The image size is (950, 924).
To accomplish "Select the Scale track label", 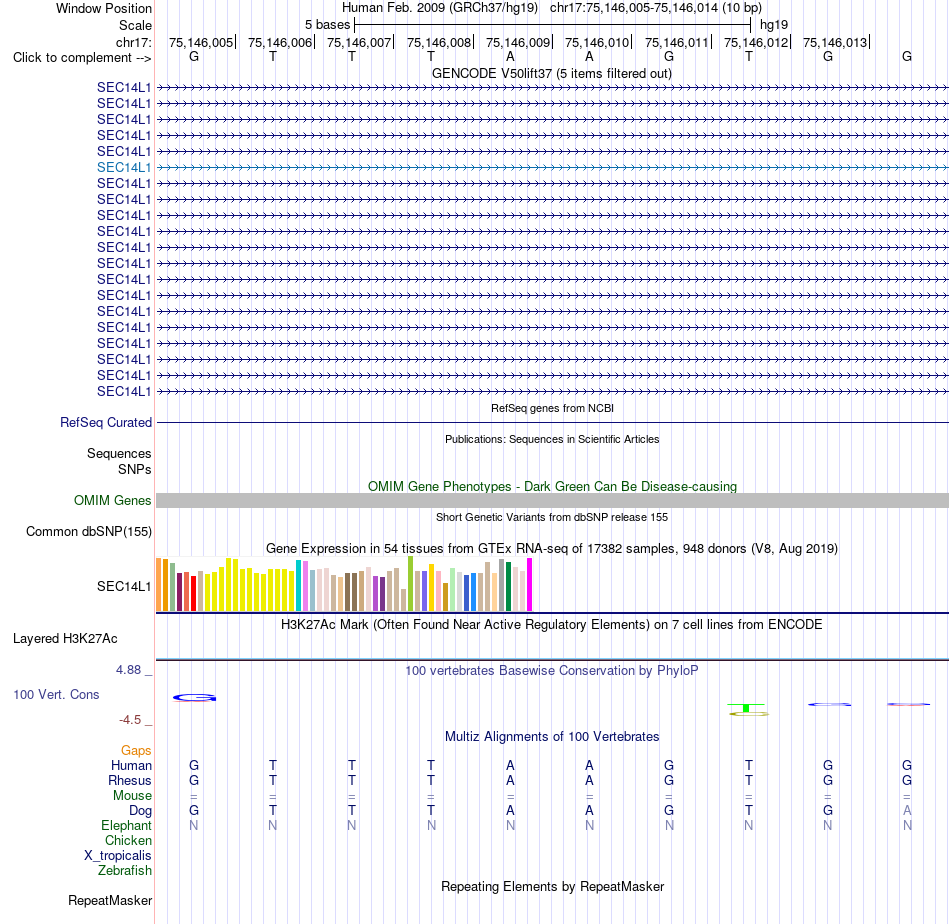I will click(x=135, y=25).
